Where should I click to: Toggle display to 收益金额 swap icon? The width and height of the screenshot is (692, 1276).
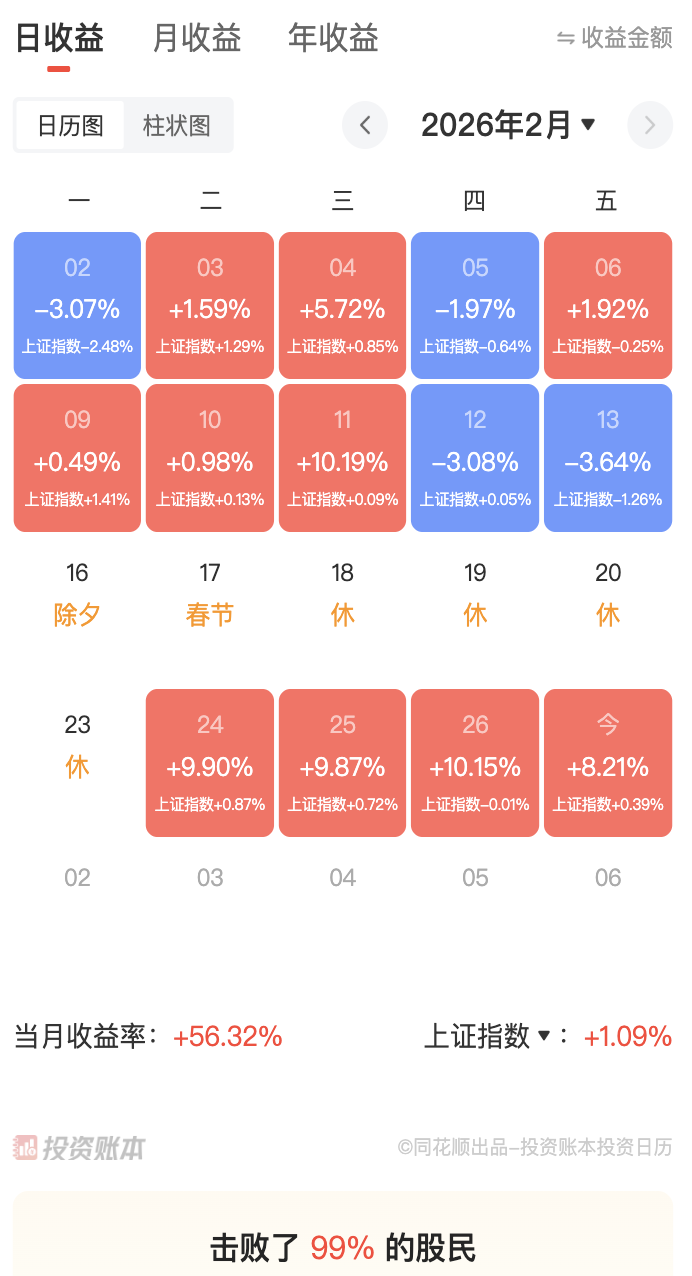click(566, 39)
